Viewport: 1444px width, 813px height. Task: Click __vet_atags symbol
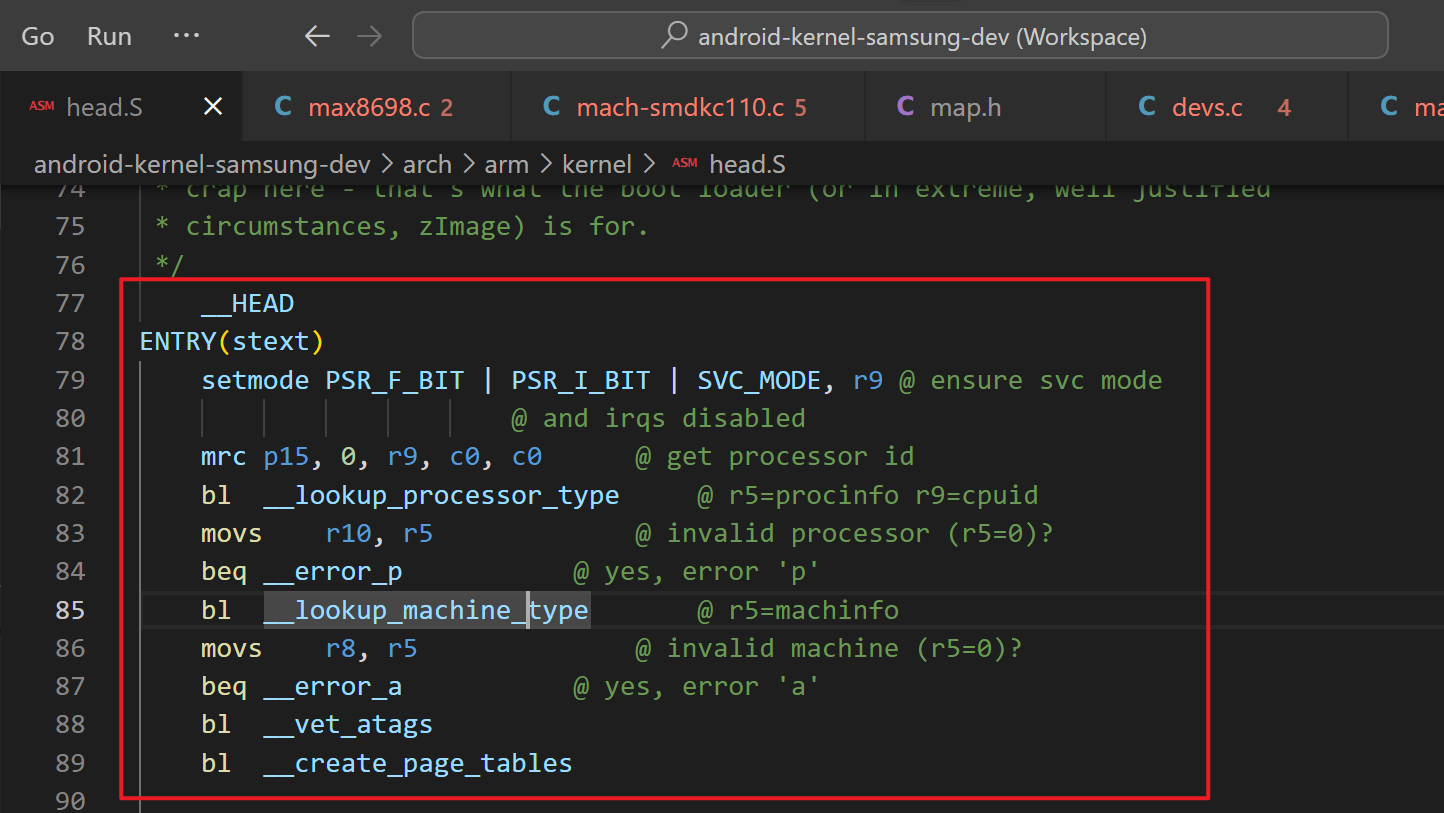pos(348,725)
